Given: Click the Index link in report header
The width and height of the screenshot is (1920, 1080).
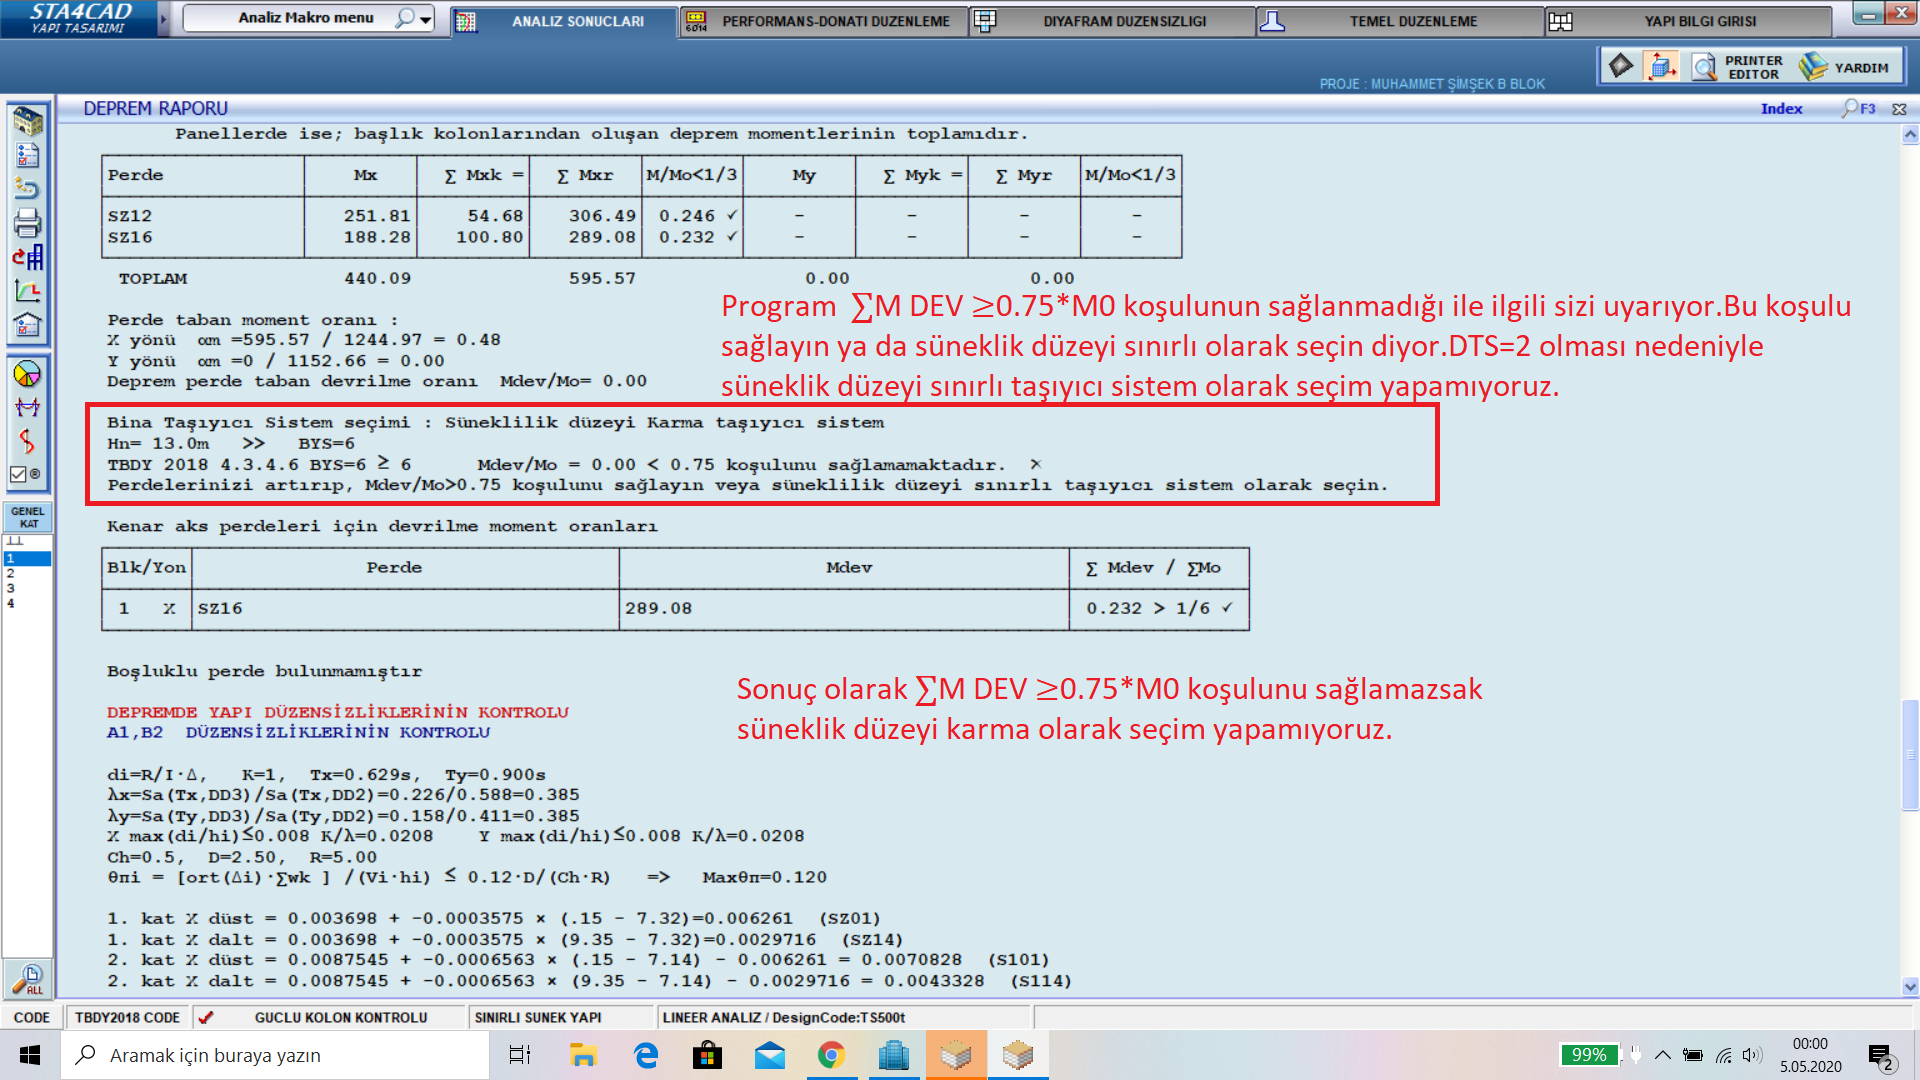Looking at the screenshot, I should (1781, 109).
